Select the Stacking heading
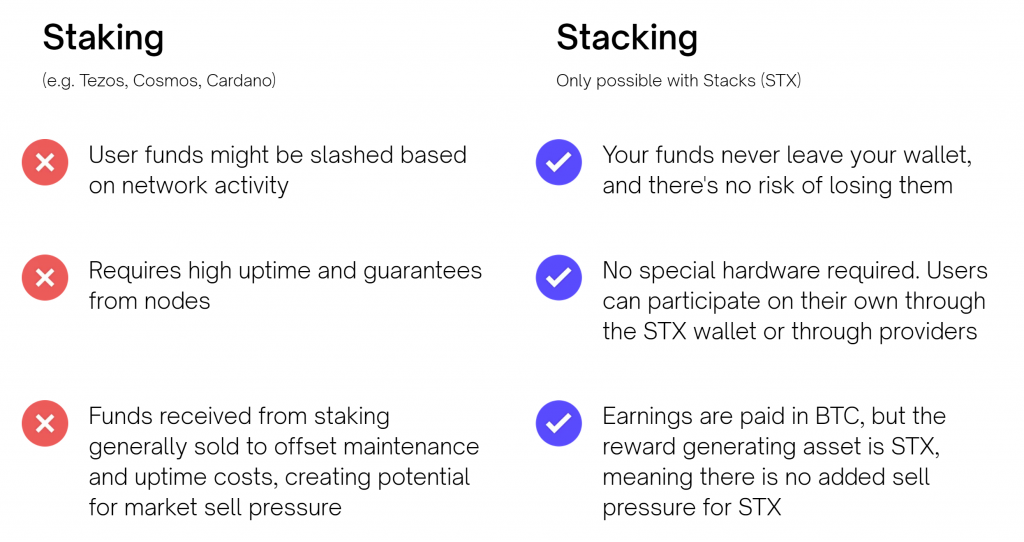The height and width of the screenshot is (542, 1024). [x=627, y=38]
